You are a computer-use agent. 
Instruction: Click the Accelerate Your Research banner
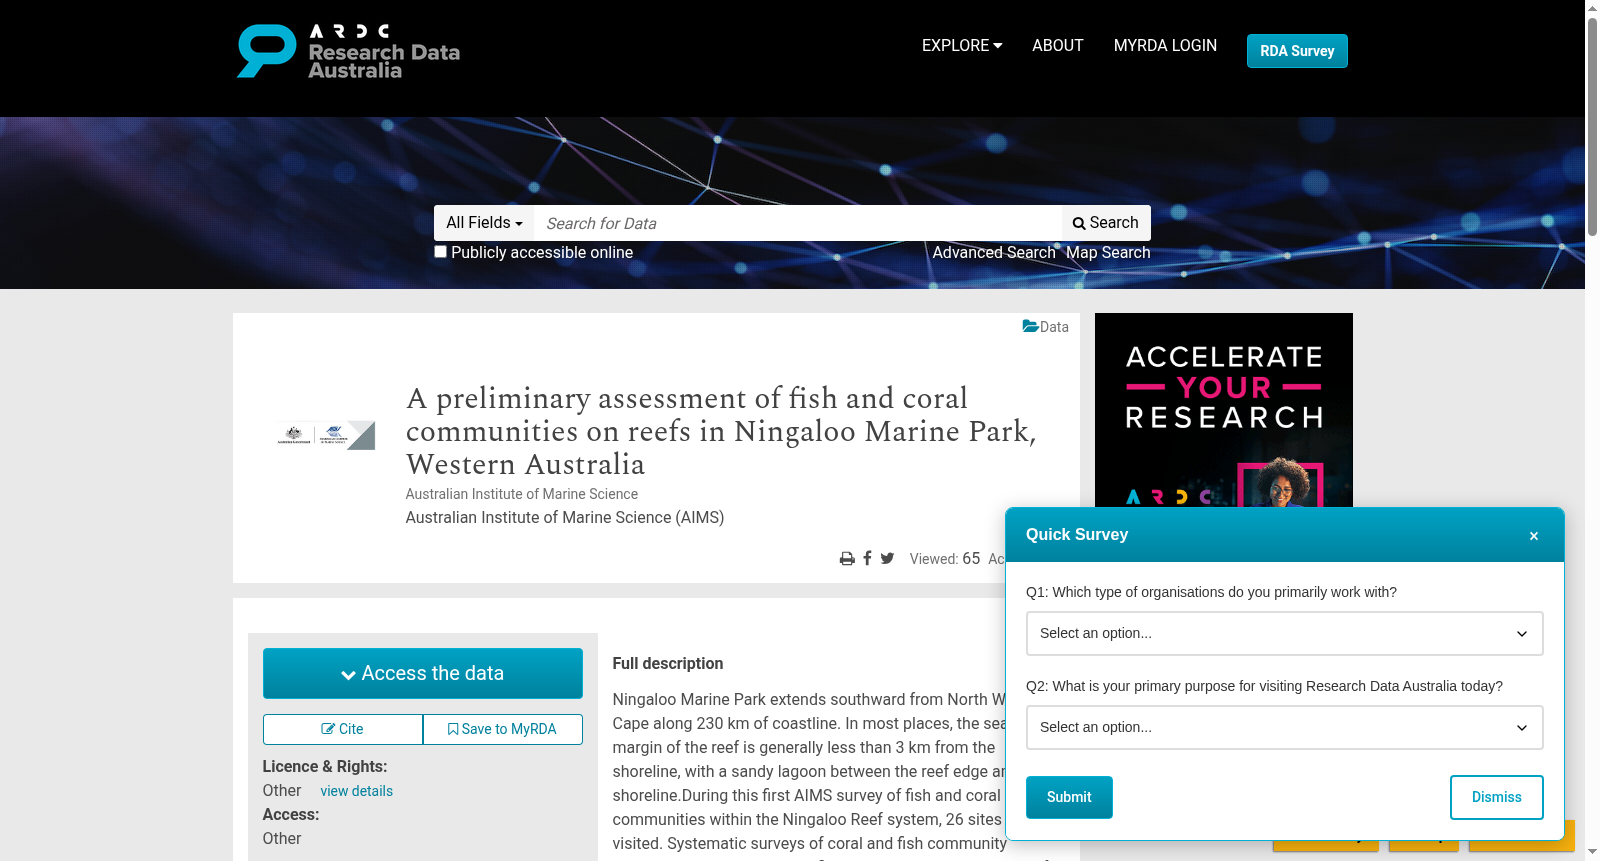(1224, 410)
